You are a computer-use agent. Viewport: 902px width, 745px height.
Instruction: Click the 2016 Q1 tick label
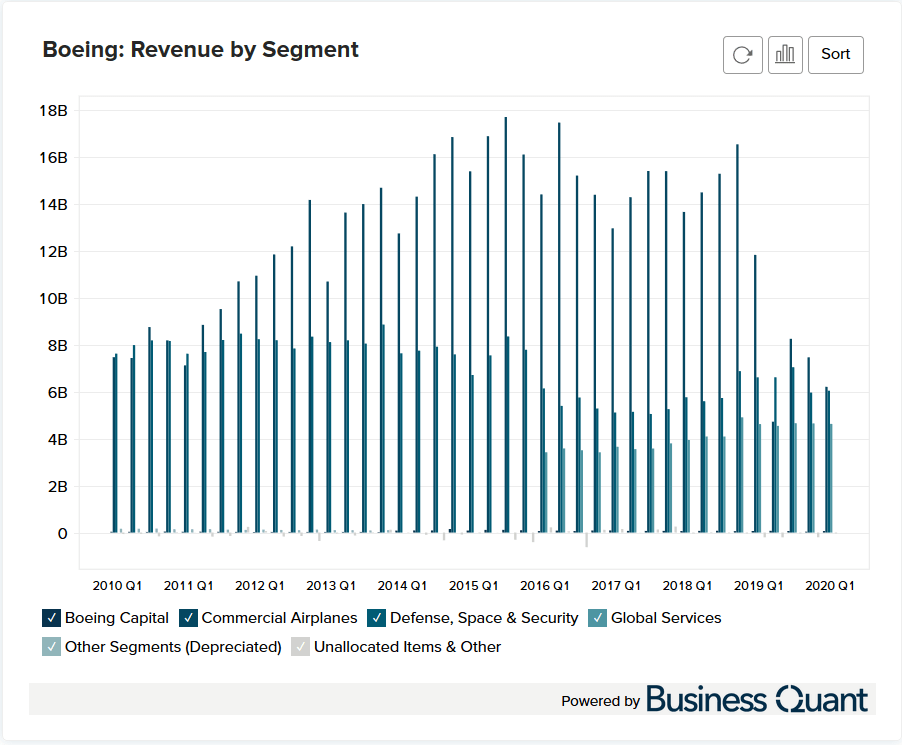545,586
